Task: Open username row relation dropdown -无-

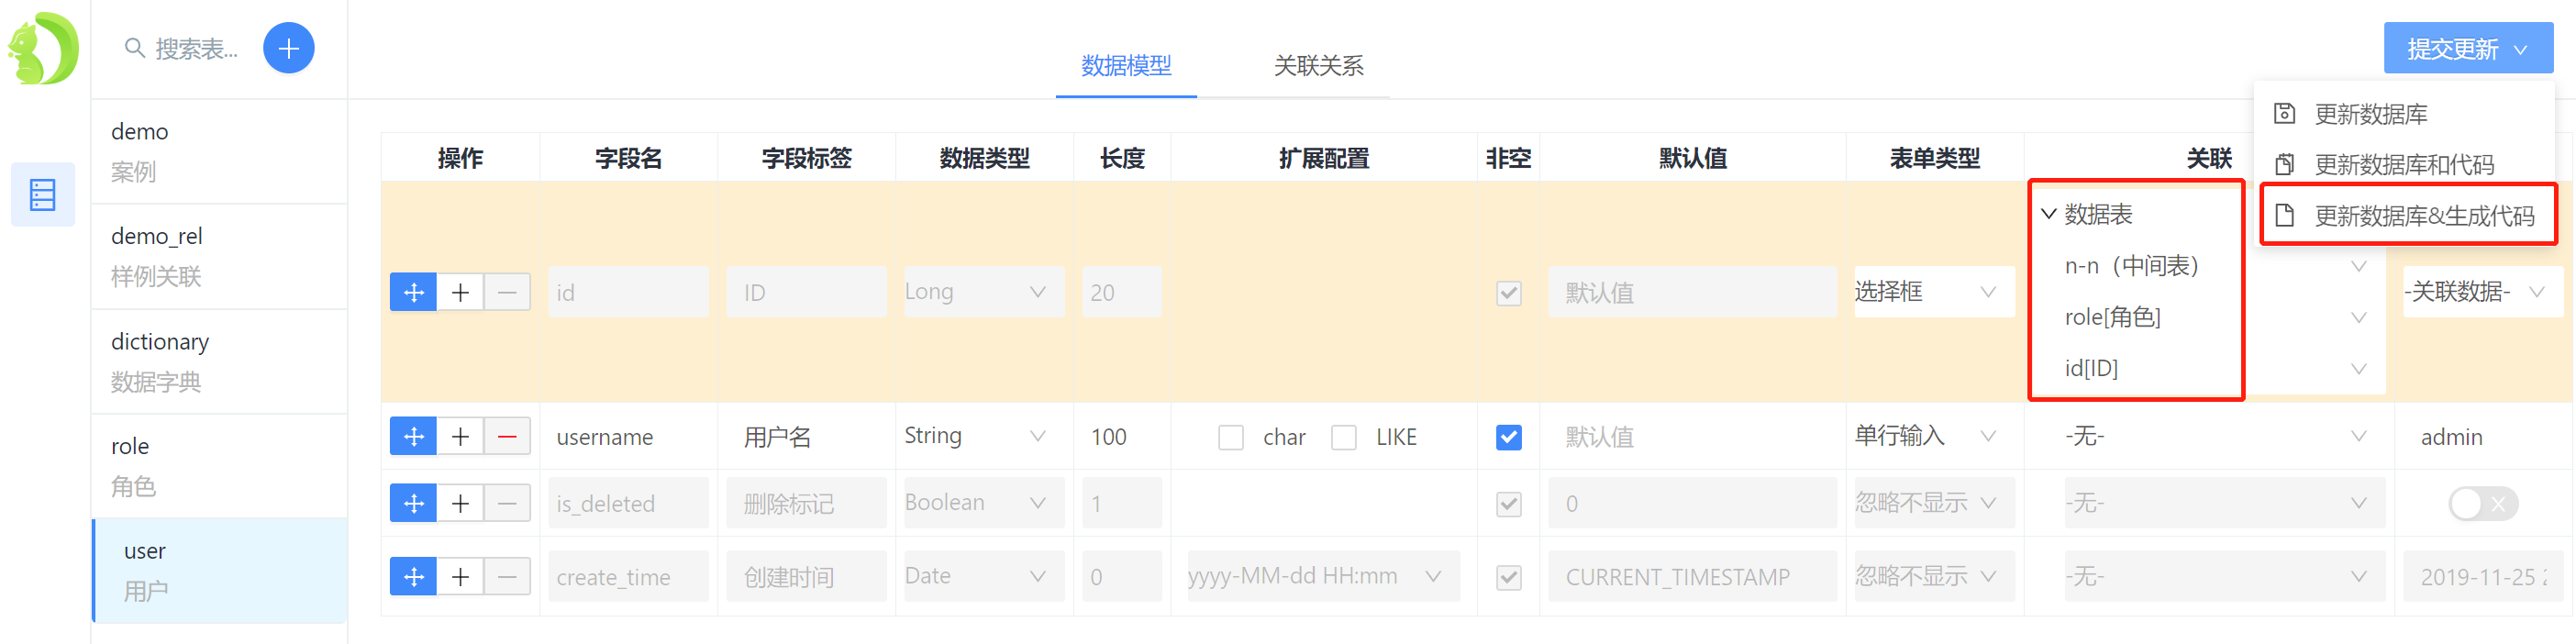Action: pos(2224,436)
